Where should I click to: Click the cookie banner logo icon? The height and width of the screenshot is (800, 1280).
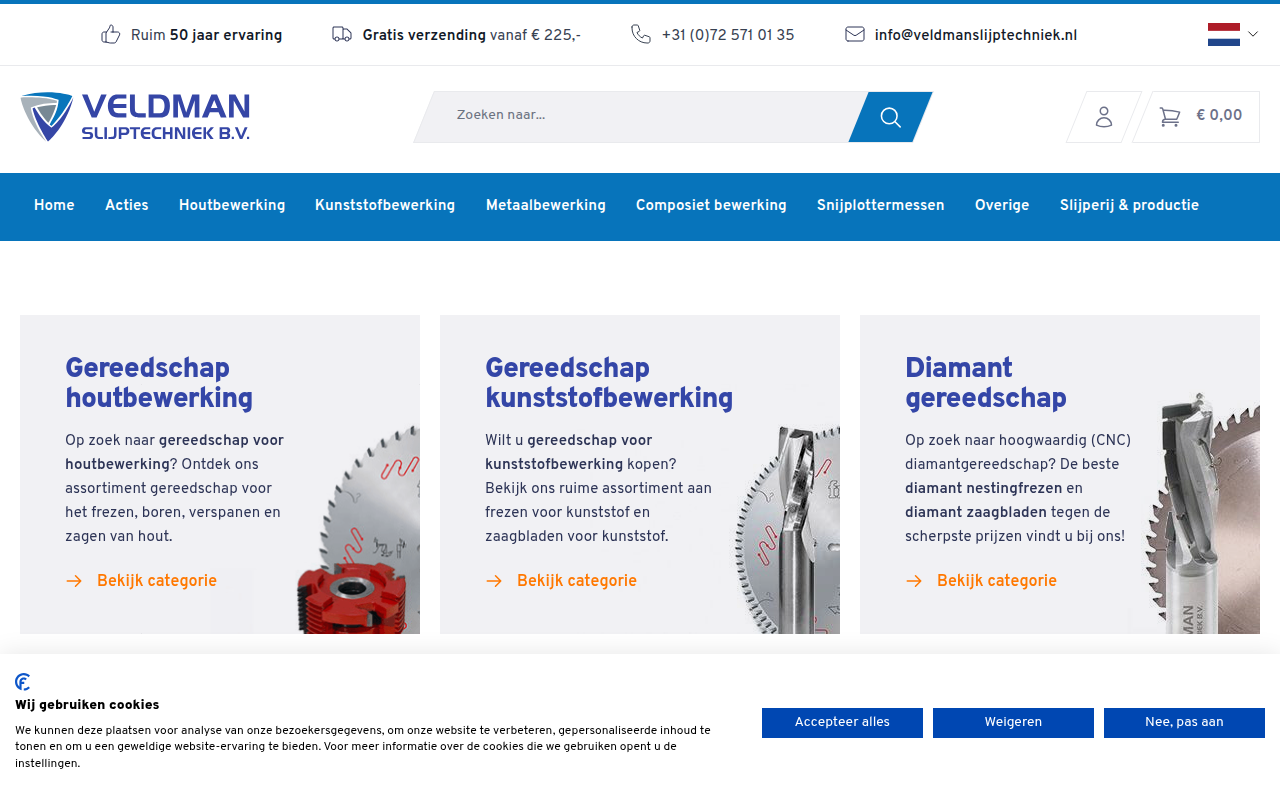23,682
